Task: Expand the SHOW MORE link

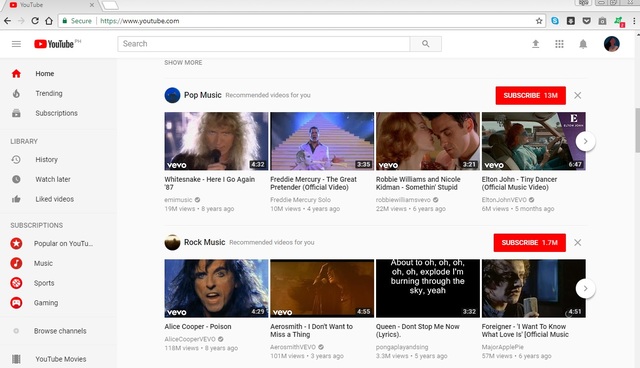Action: [x=183, y=62]
